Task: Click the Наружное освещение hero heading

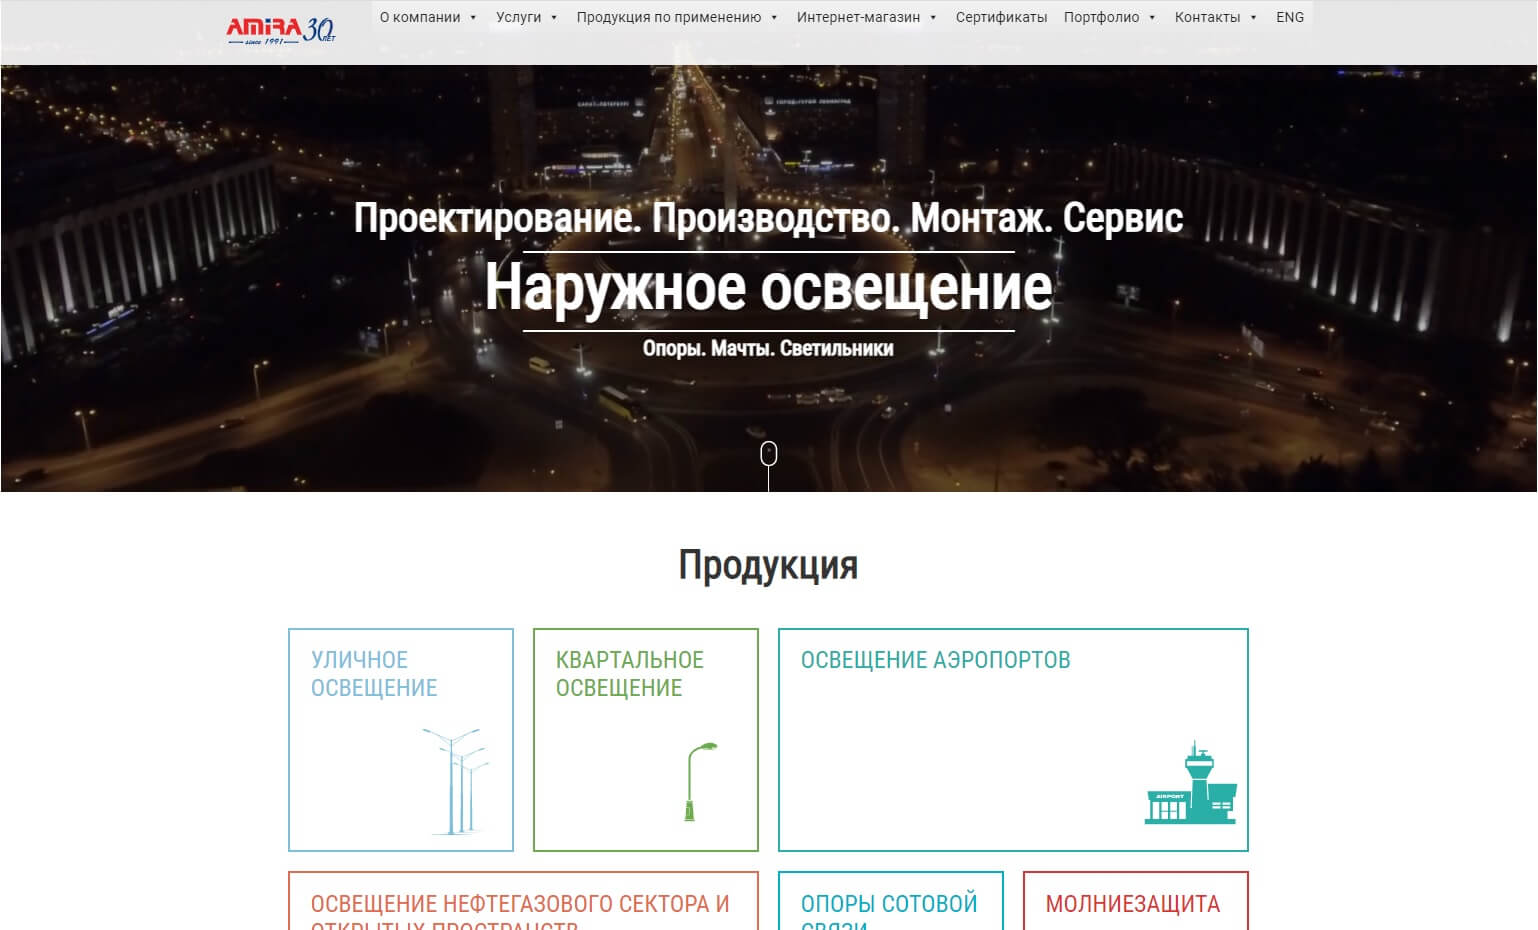Action: click(x=769, y=289)
